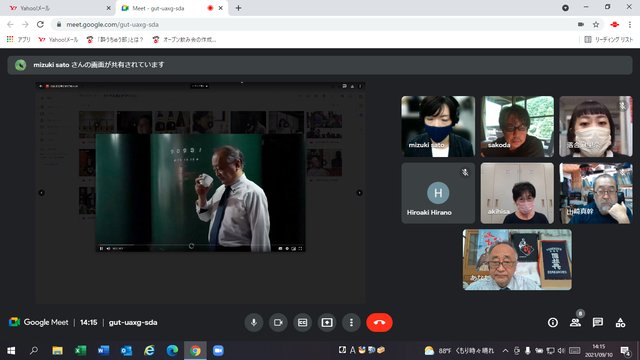Open the notification center icon
This screenshot has width=640, height=360.
625,351
